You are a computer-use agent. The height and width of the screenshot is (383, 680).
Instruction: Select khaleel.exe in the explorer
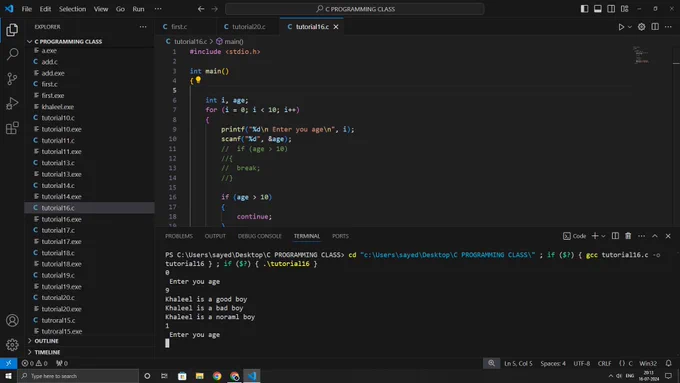point(58,107)
